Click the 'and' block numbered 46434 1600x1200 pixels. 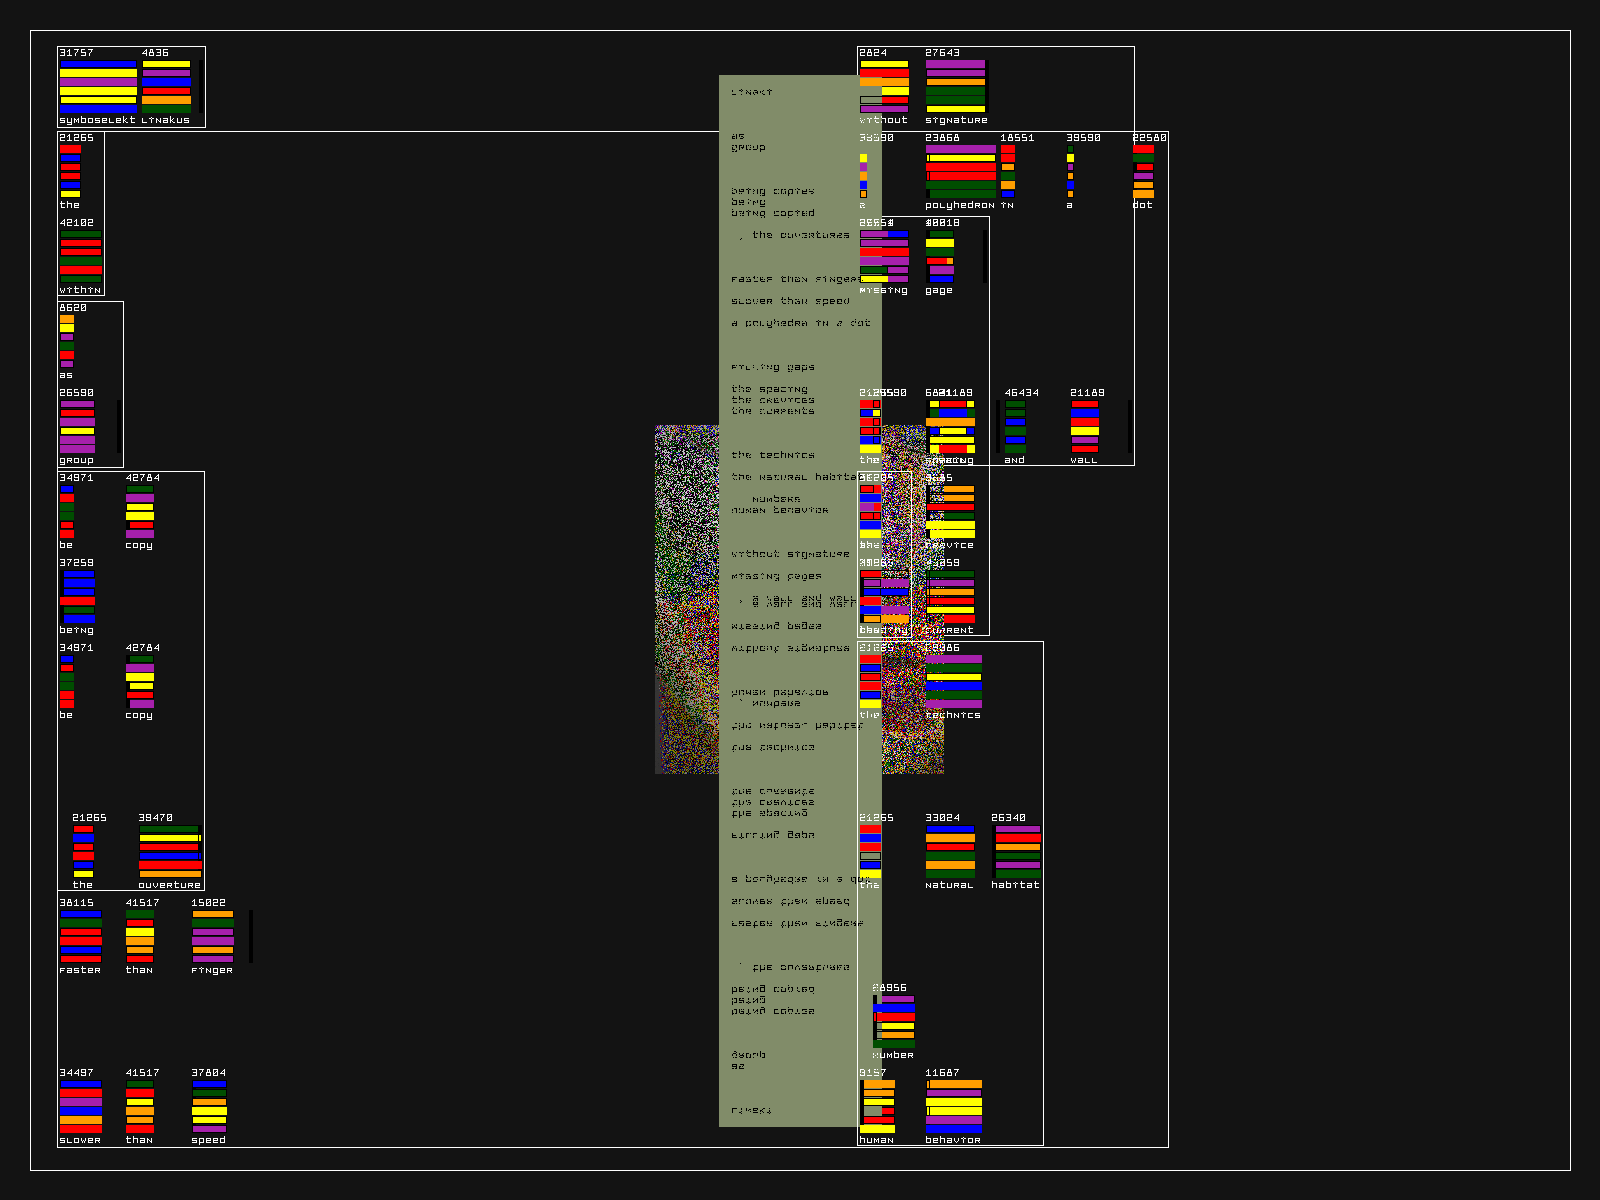pos(1015,427)
